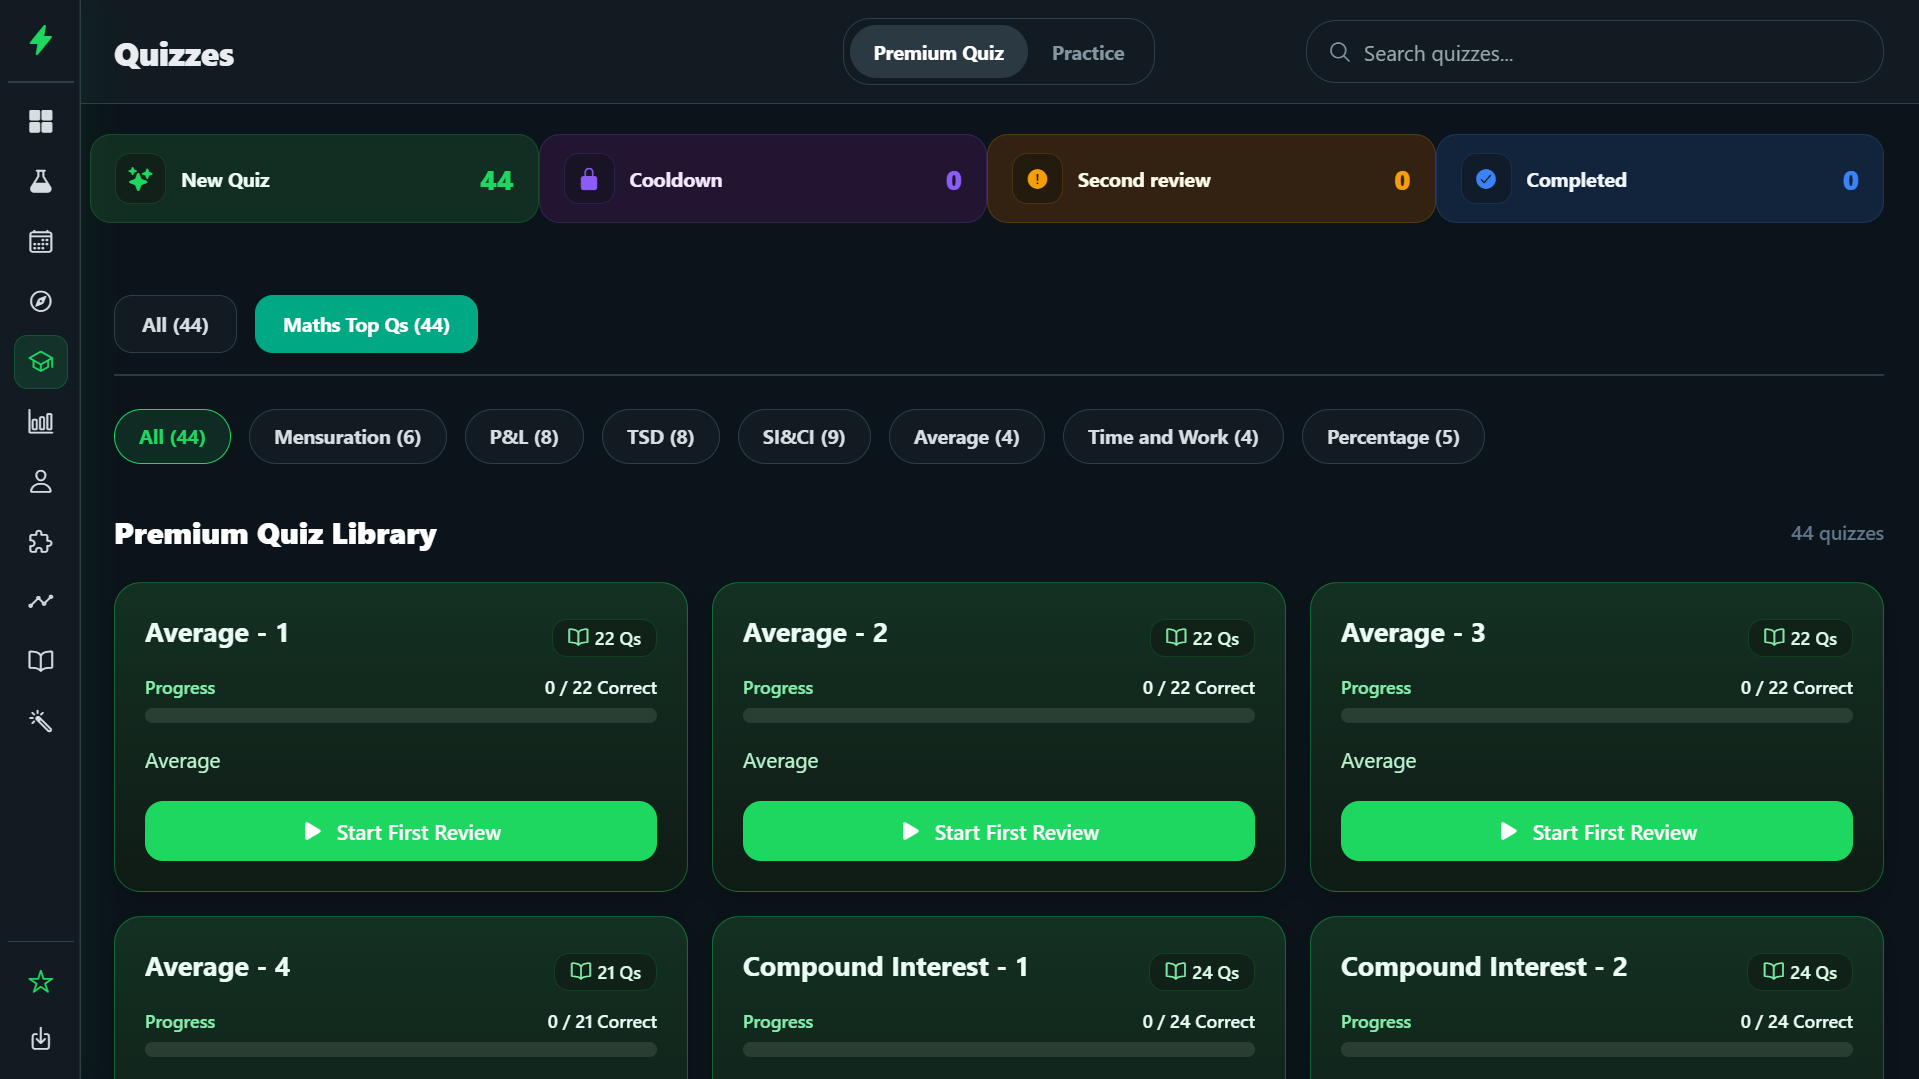This screenshot has height=1079, width=1919.
Task: Open the lab flask icon in sidebar
Action: [41, 181]
